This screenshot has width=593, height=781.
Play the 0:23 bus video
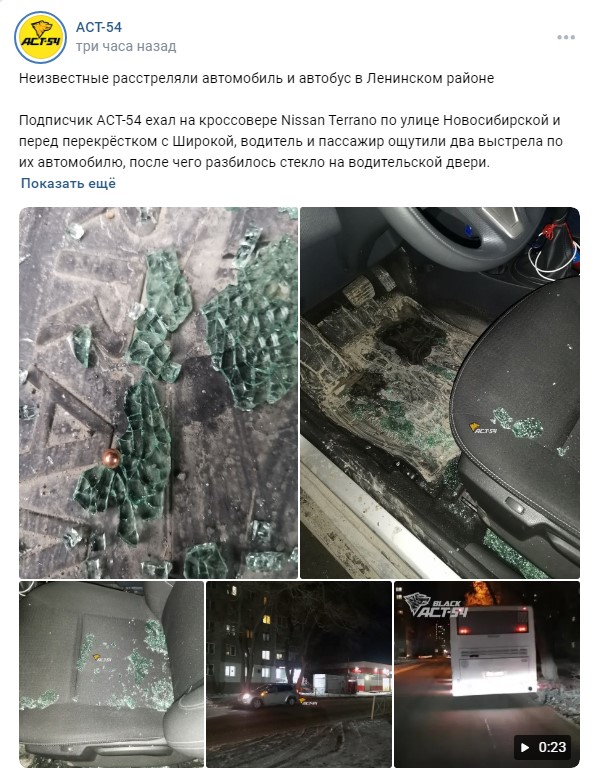click(487, 674)
